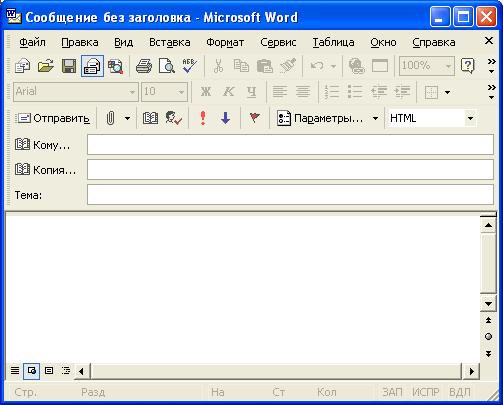This screenshot has height=405, width=503.
Task: Set low importance with blue arrow
Action: (226, 118)
